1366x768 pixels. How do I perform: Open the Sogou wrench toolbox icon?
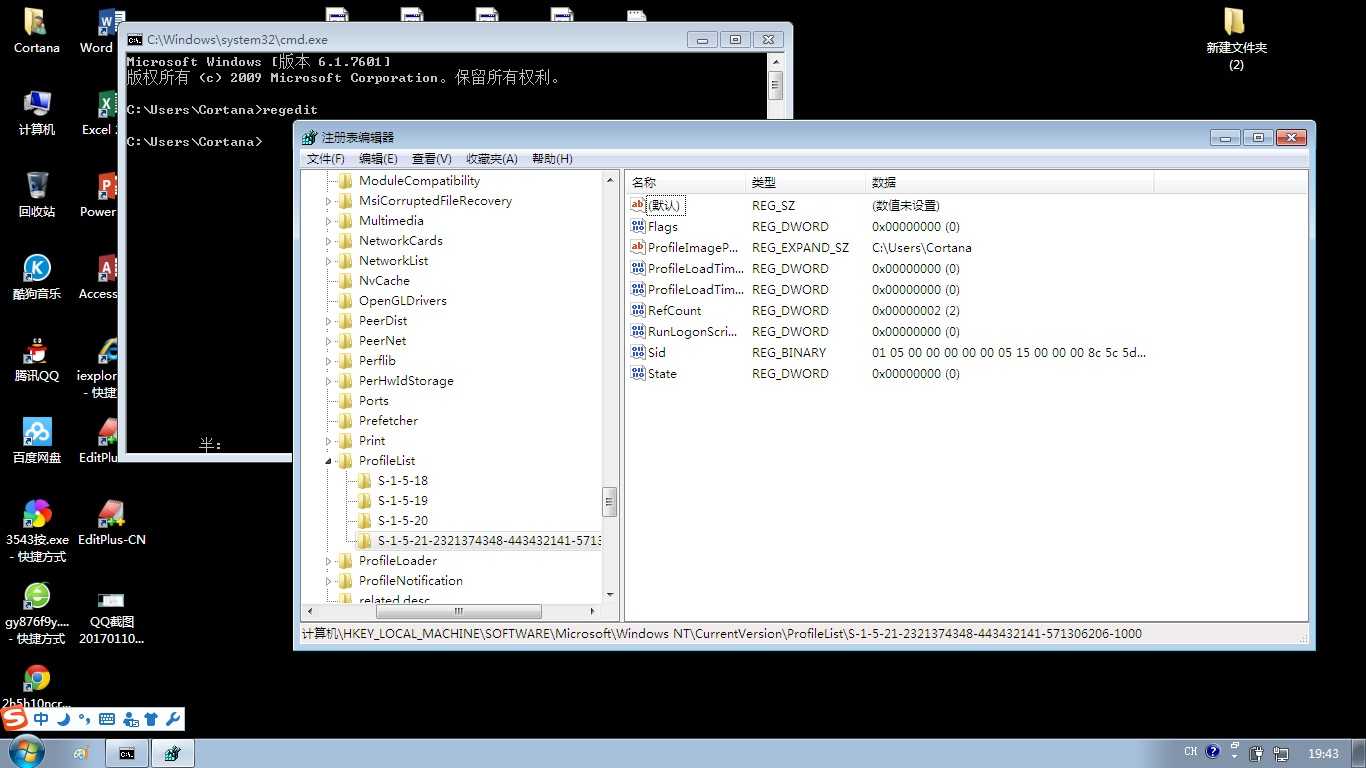pos(172,719)
